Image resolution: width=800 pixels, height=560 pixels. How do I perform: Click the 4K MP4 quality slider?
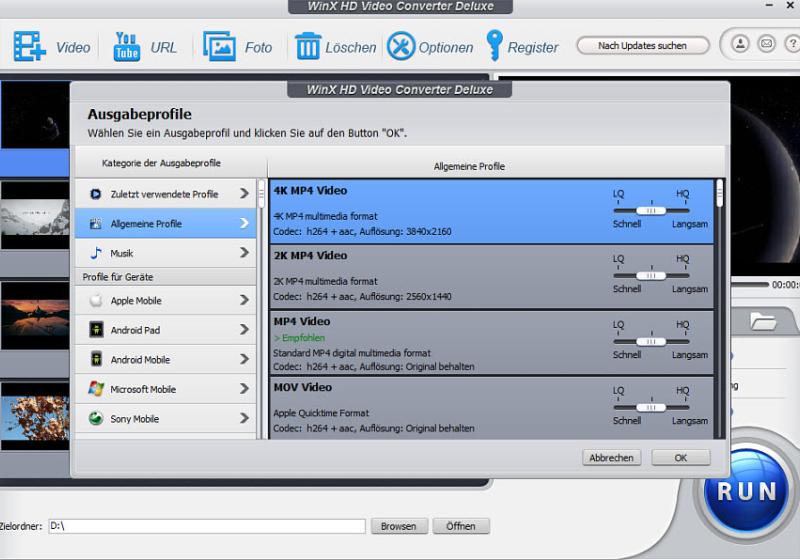click(x=651, y=211)
